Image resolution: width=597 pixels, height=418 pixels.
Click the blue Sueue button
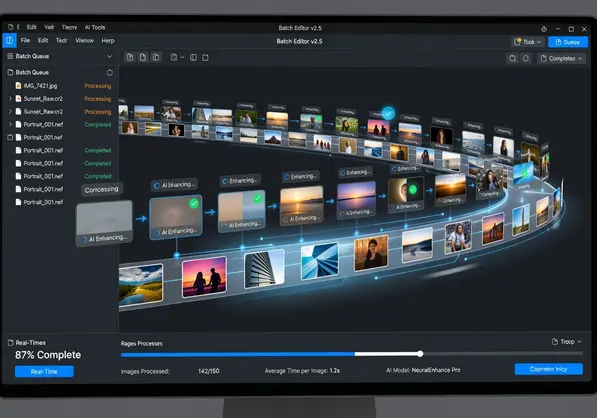568,42
